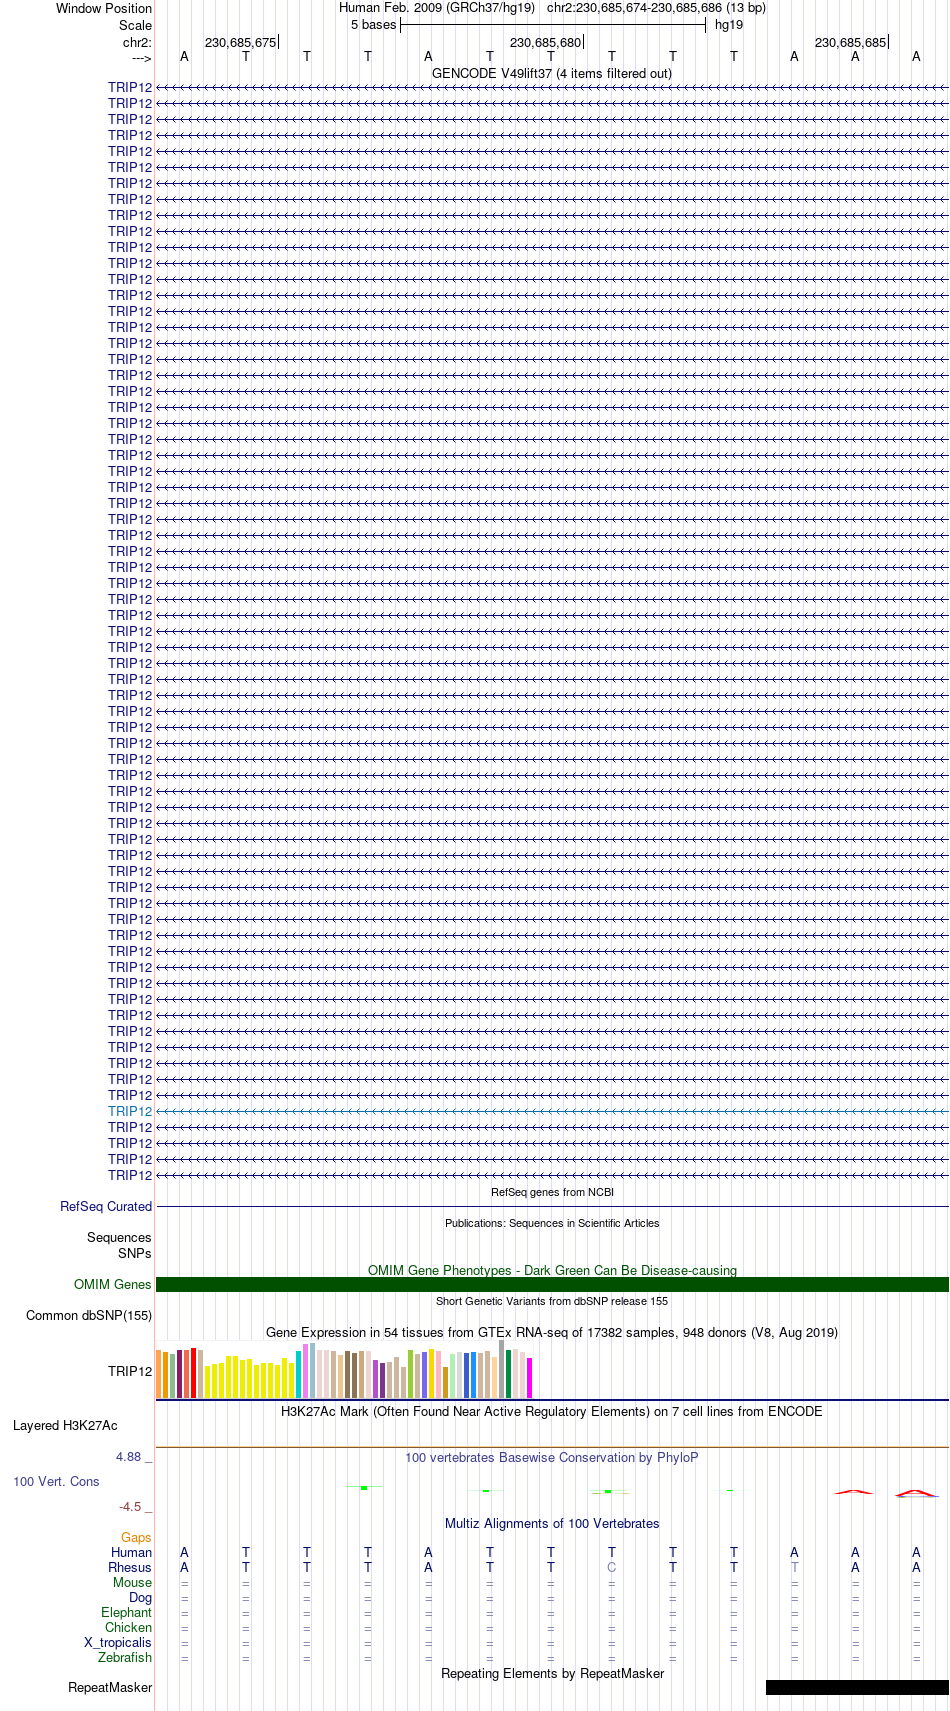Image resolution: width=950 pixels, height=1711 pixels.
Task: Open the OMIM Gene Phenotypes track title
Action: pyautogui.click(x=552, y=1270)
